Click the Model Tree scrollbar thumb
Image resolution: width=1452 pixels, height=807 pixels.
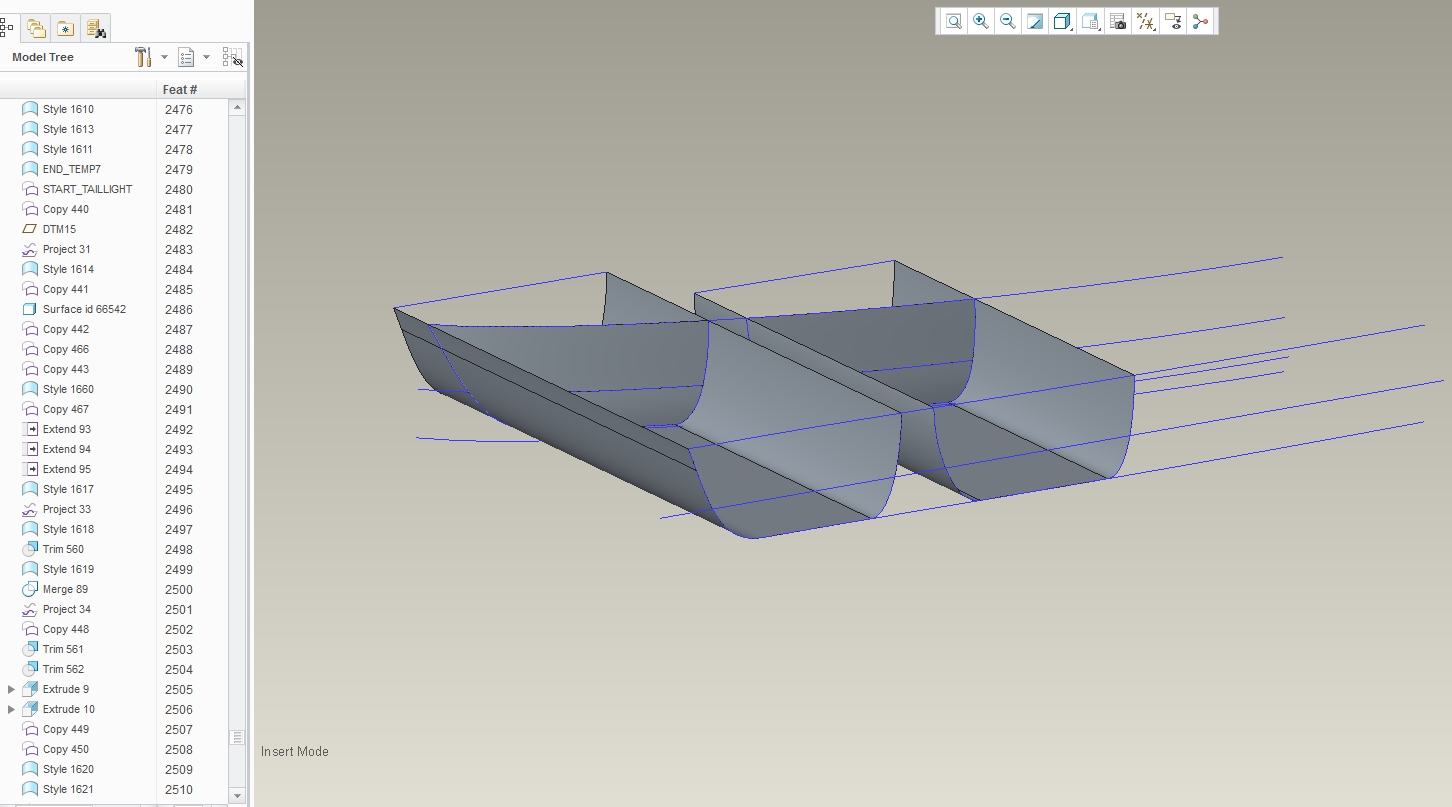[x=237, y=737]
